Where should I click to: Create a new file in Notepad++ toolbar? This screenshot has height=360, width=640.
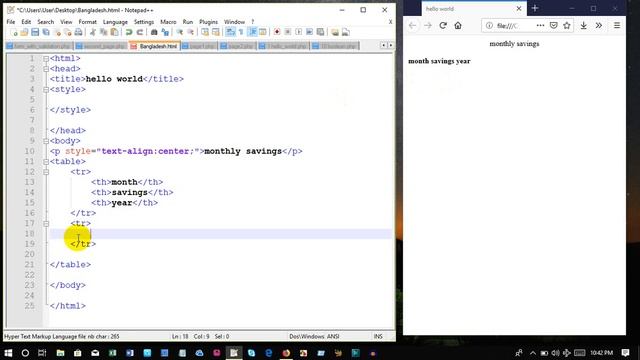point(14,32)
